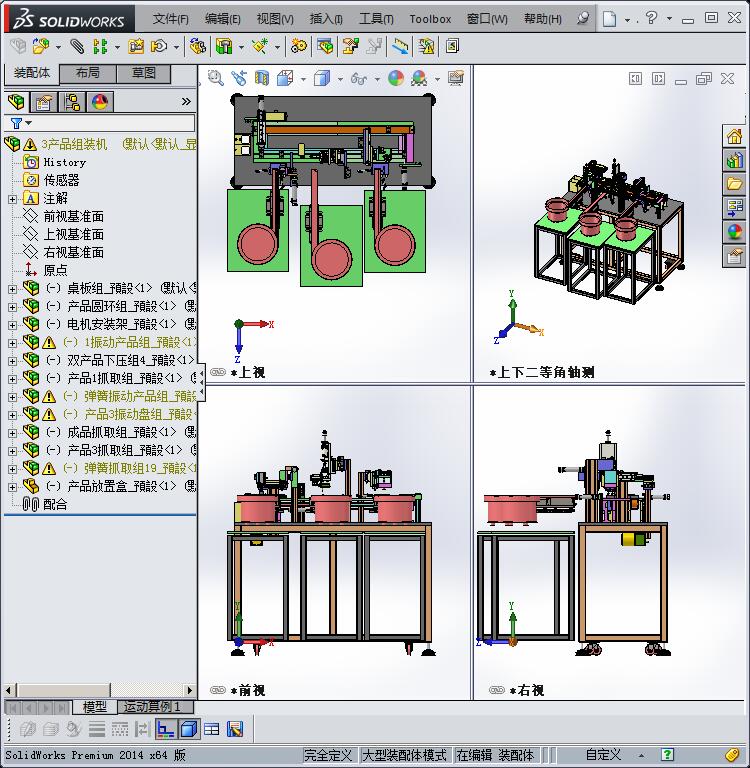The height and width of the screenshot is (768, 750).
Task: Click the green help icon in status bar
Action: 667,755
